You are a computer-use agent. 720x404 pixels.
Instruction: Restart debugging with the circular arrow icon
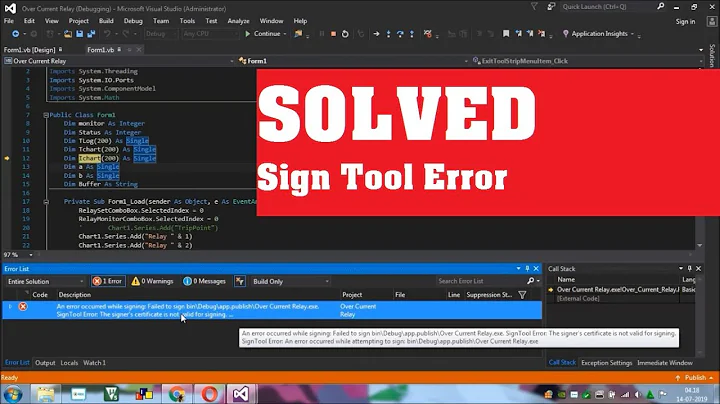[345, 34]
